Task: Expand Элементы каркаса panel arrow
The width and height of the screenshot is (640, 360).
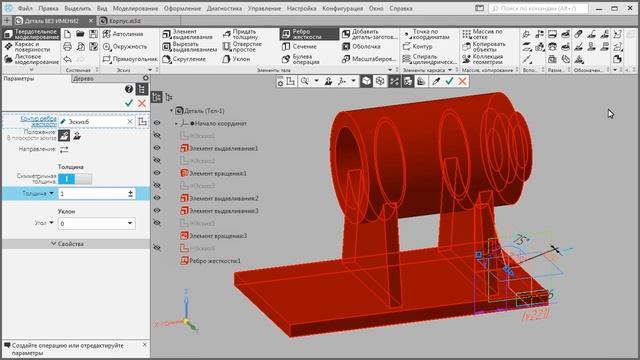Action: point(450,70)
